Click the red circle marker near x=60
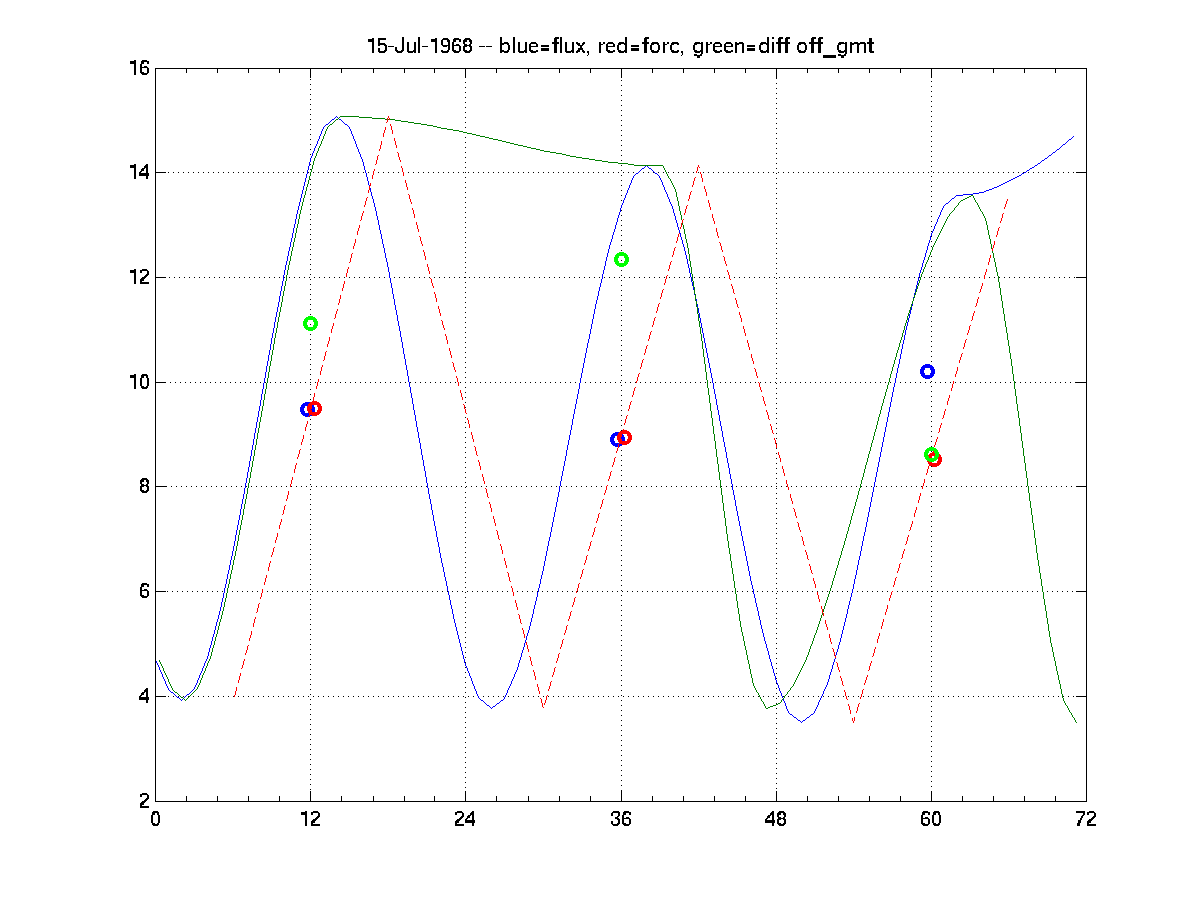The height and width of the screenshot is (900, 1200). point(935,459)
